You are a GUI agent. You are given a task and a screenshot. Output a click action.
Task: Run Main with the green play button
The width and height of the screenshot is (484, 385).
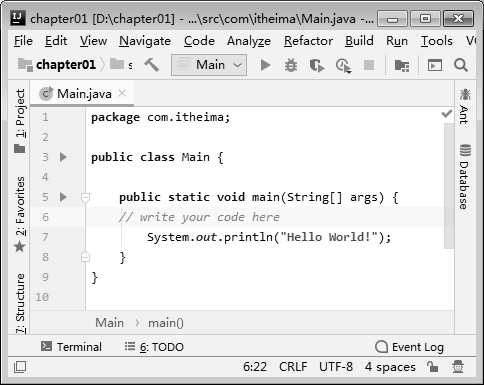coord(265,65)
